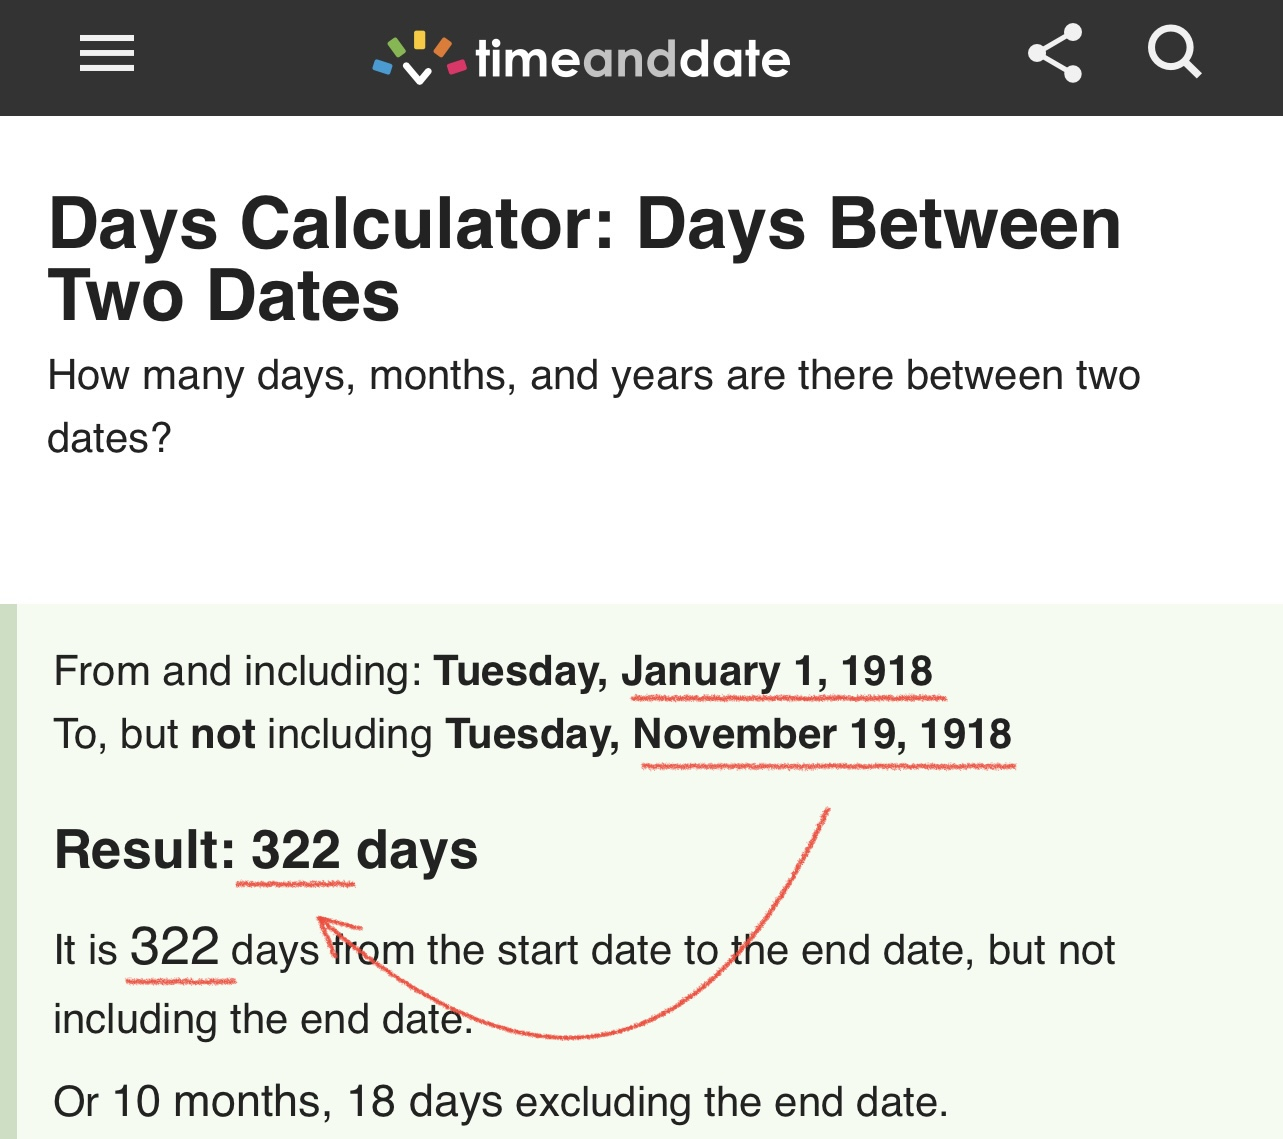Go home via timeanddate wordmark
1283x1139 pixels.
633,59
